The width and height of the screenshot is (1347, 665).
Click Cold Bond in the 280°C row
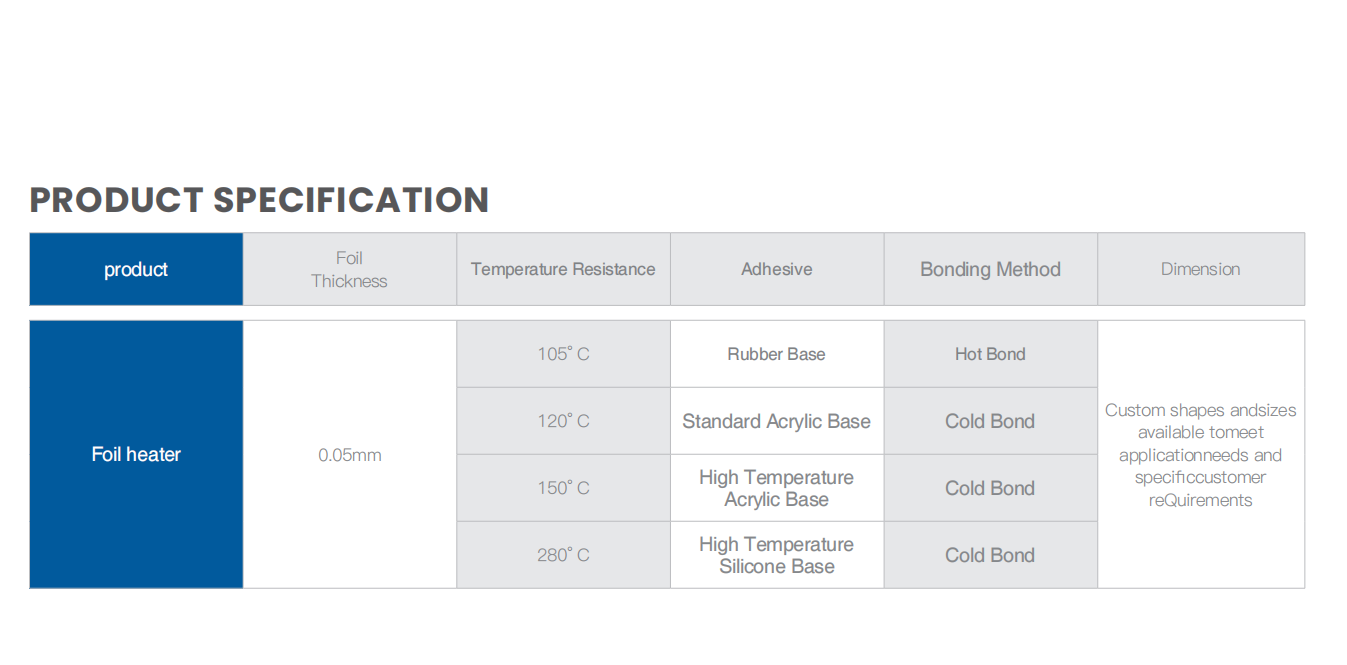990,555
